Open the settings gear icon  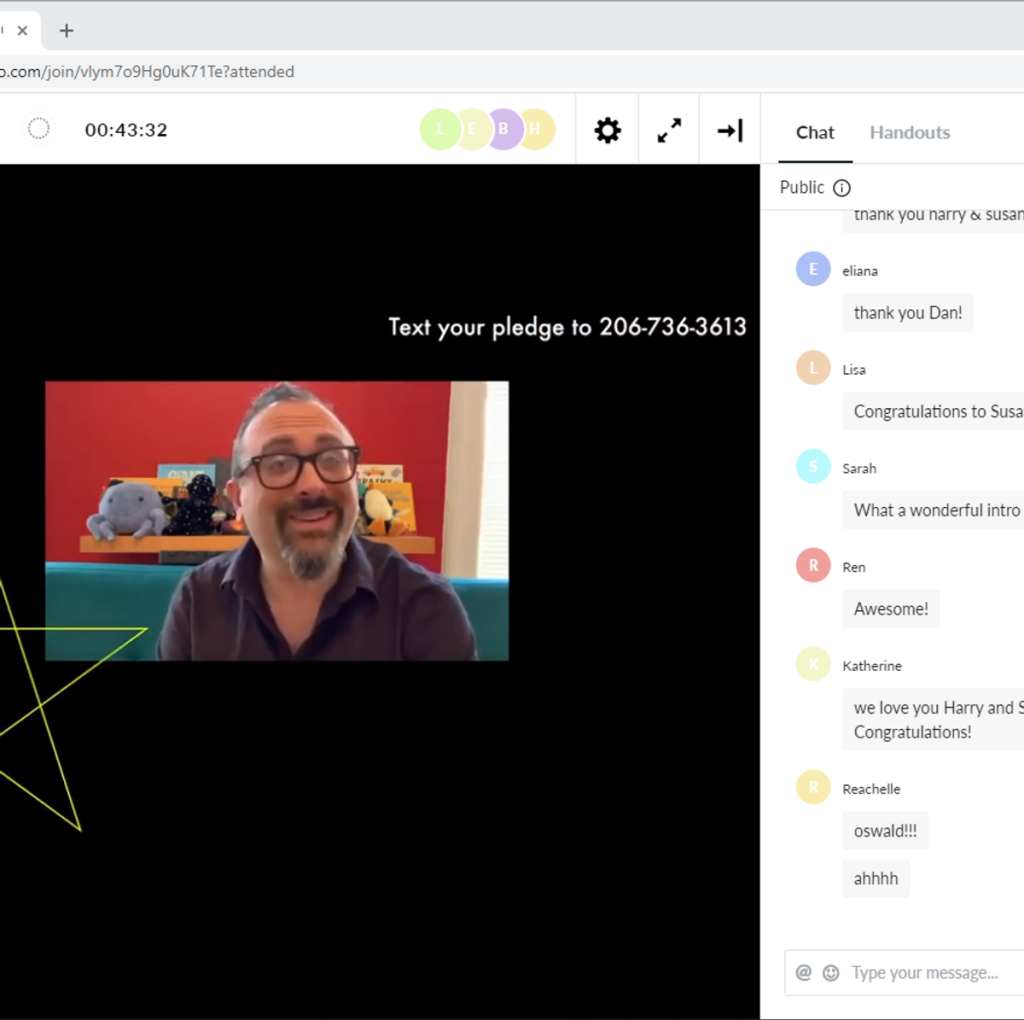[x=607, y=130]
